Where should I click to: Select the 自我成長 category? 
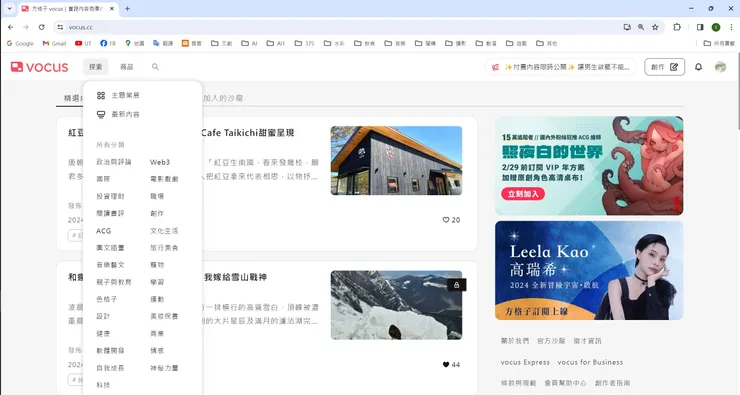click(110, 368)
